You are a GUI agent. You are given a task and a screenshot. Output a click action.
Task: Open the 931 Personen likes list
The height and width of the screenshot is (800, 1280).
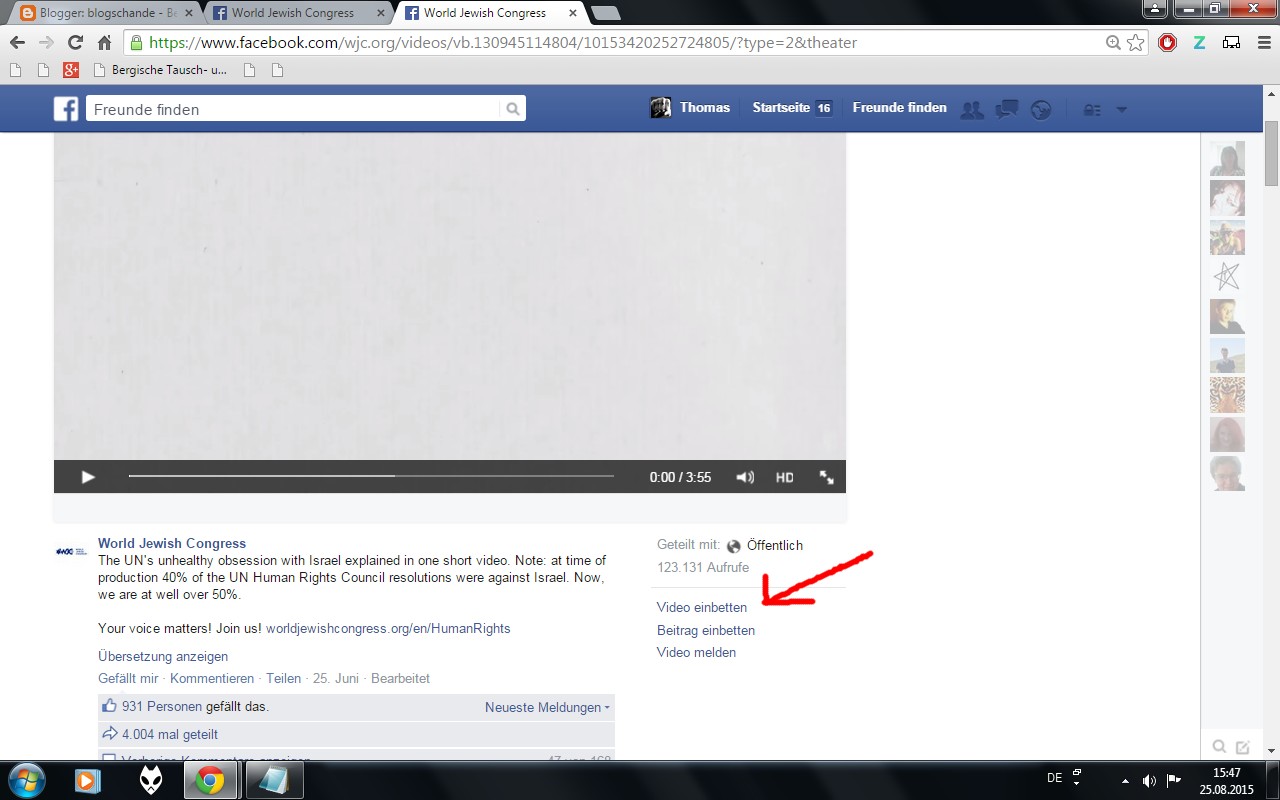162,706
